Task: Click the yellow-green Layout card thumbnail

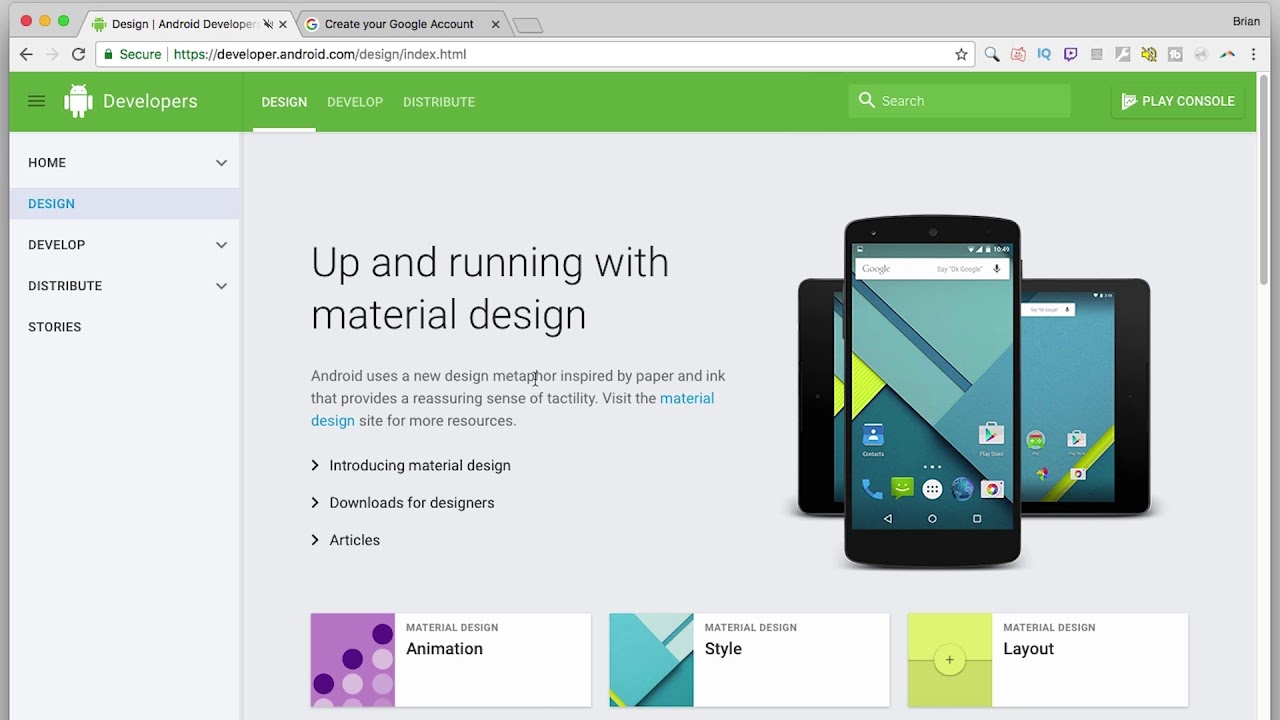Action: pyautogui.click(x=949, y=660)
